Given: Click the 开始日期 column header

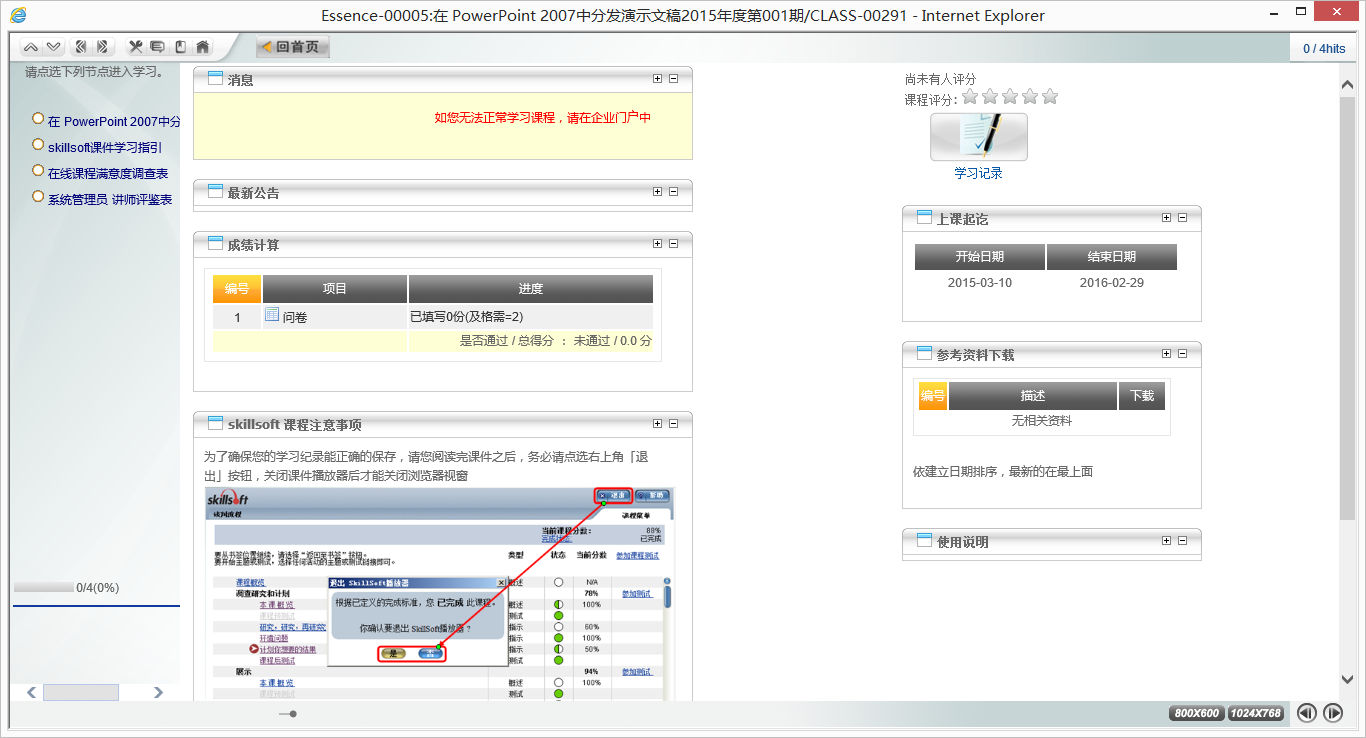Looking at the screenshot, I should [980, 257].
